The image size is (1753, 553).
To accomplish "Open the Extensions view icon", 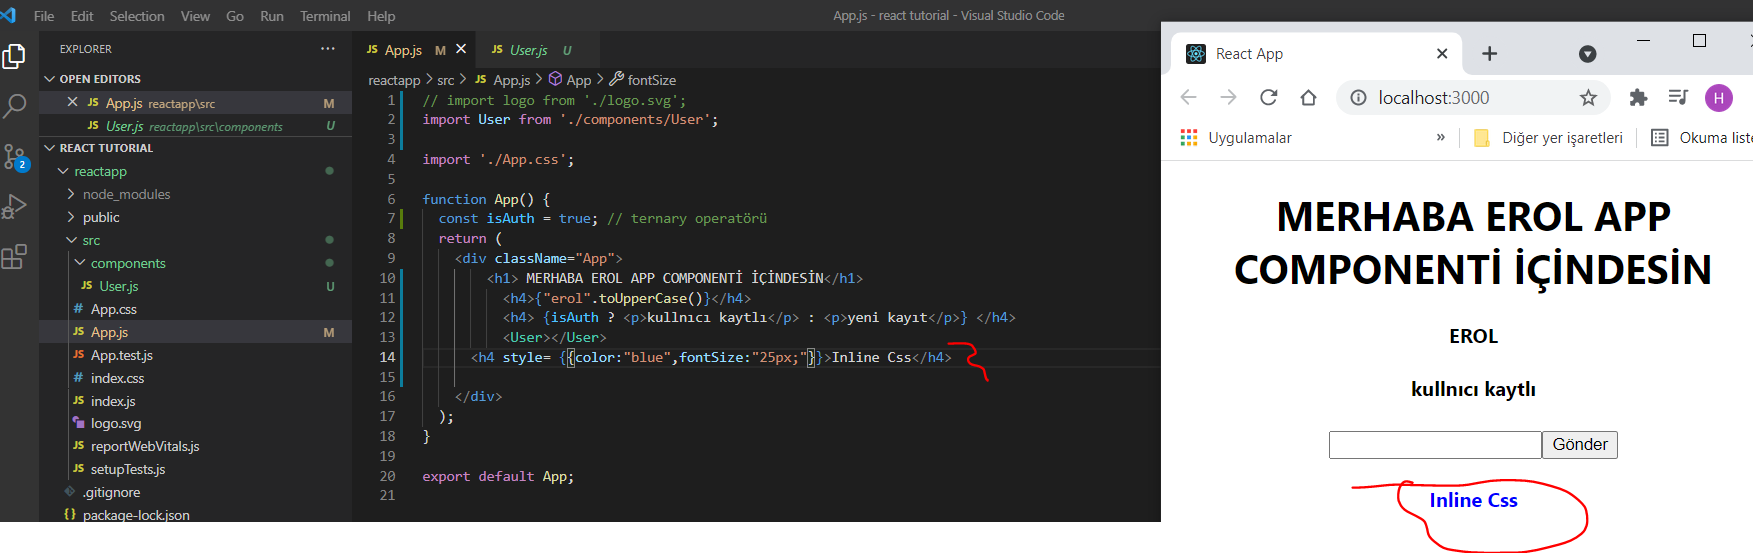I will [x=14, y=257].
